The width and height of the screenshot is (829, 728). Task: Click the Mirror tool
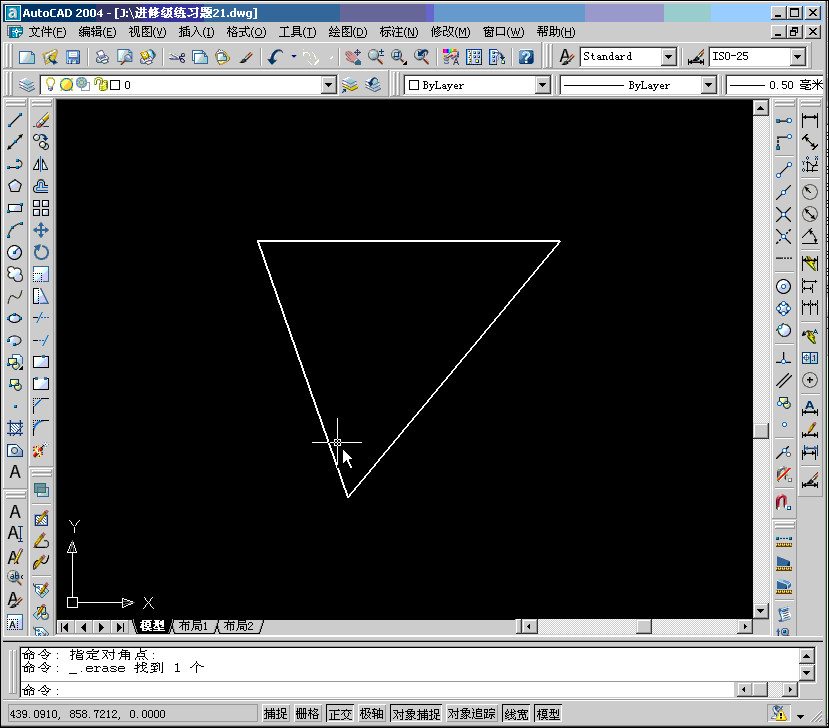[41, 164]
